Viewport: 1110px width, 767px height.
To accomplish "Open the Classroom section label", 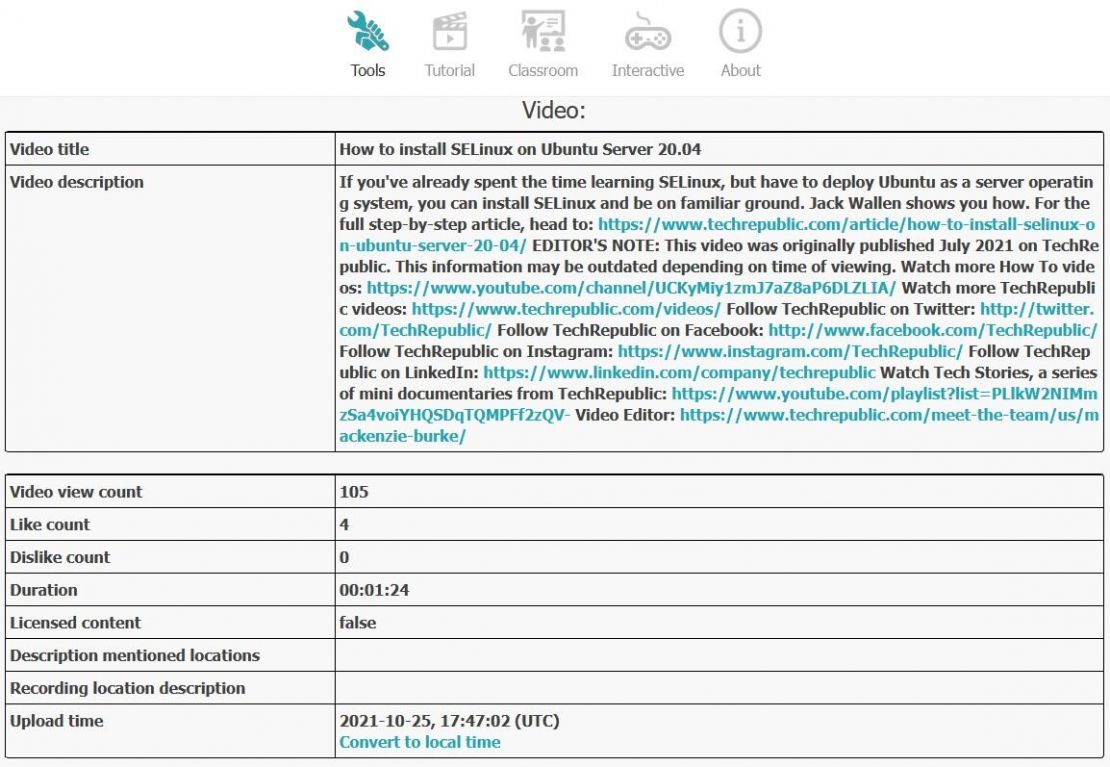I will [x=544, y=70].
